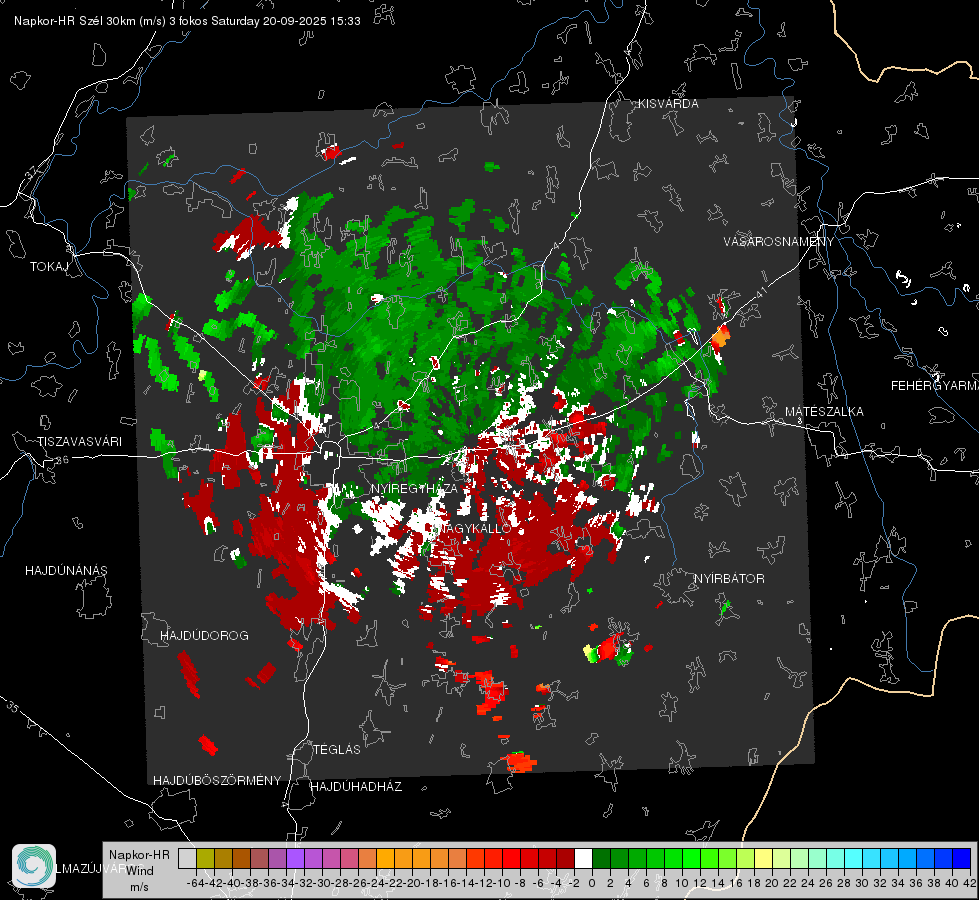Viewport: 979px width, 900px height.
Task: Click the FEHÉRGYARMAT label at right edge
Action: [935, 386]
